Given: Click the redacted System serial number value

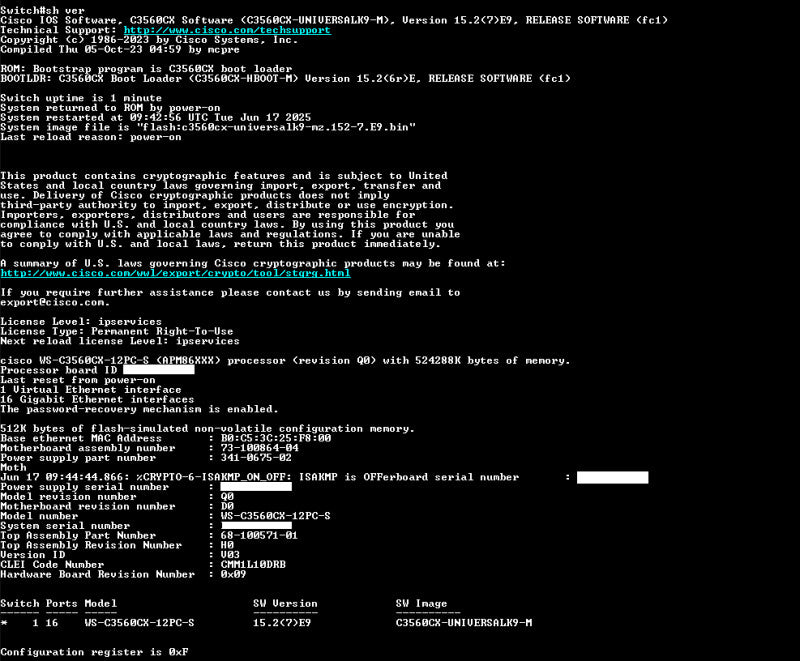Looking at the screenshot, I should click(257, 526).
